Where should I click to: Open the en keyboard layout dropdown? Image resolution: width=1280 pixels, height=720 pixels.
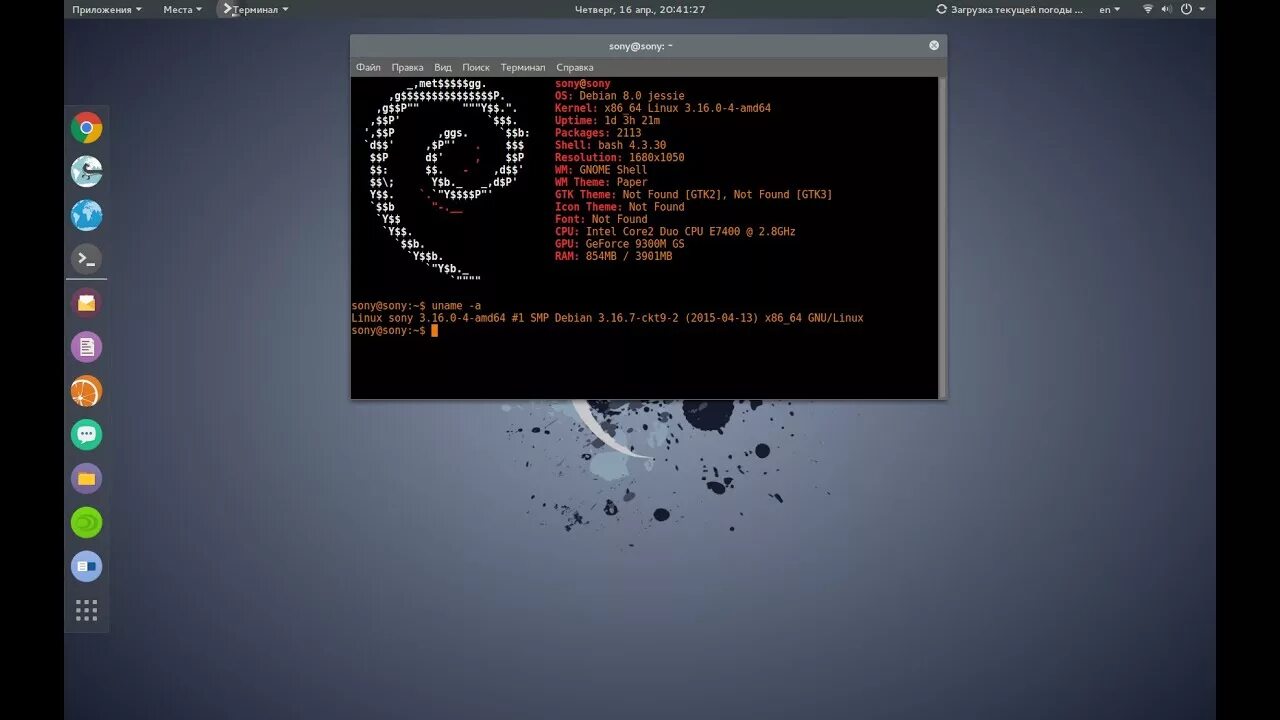click(1110, 9)
